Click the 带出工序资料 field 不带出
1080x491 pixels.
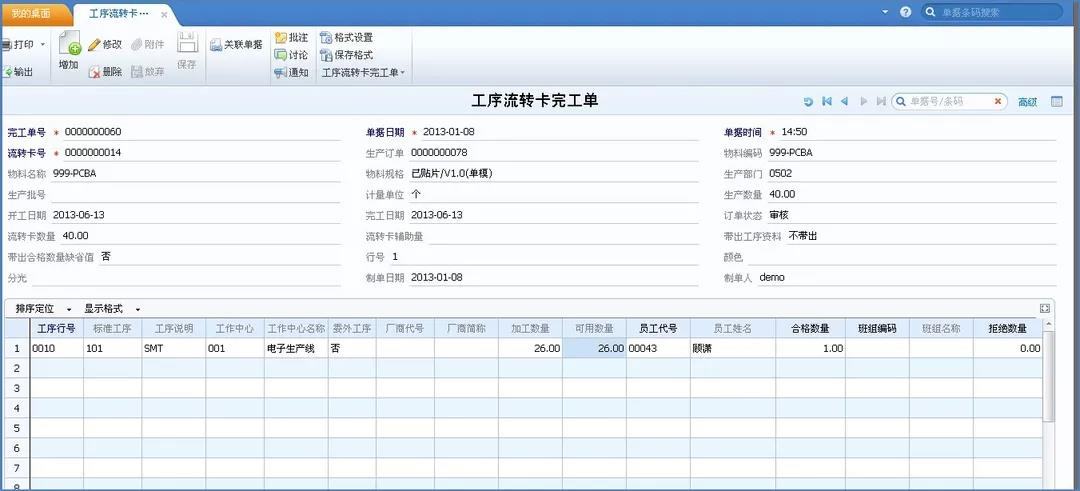pos(922,236)
